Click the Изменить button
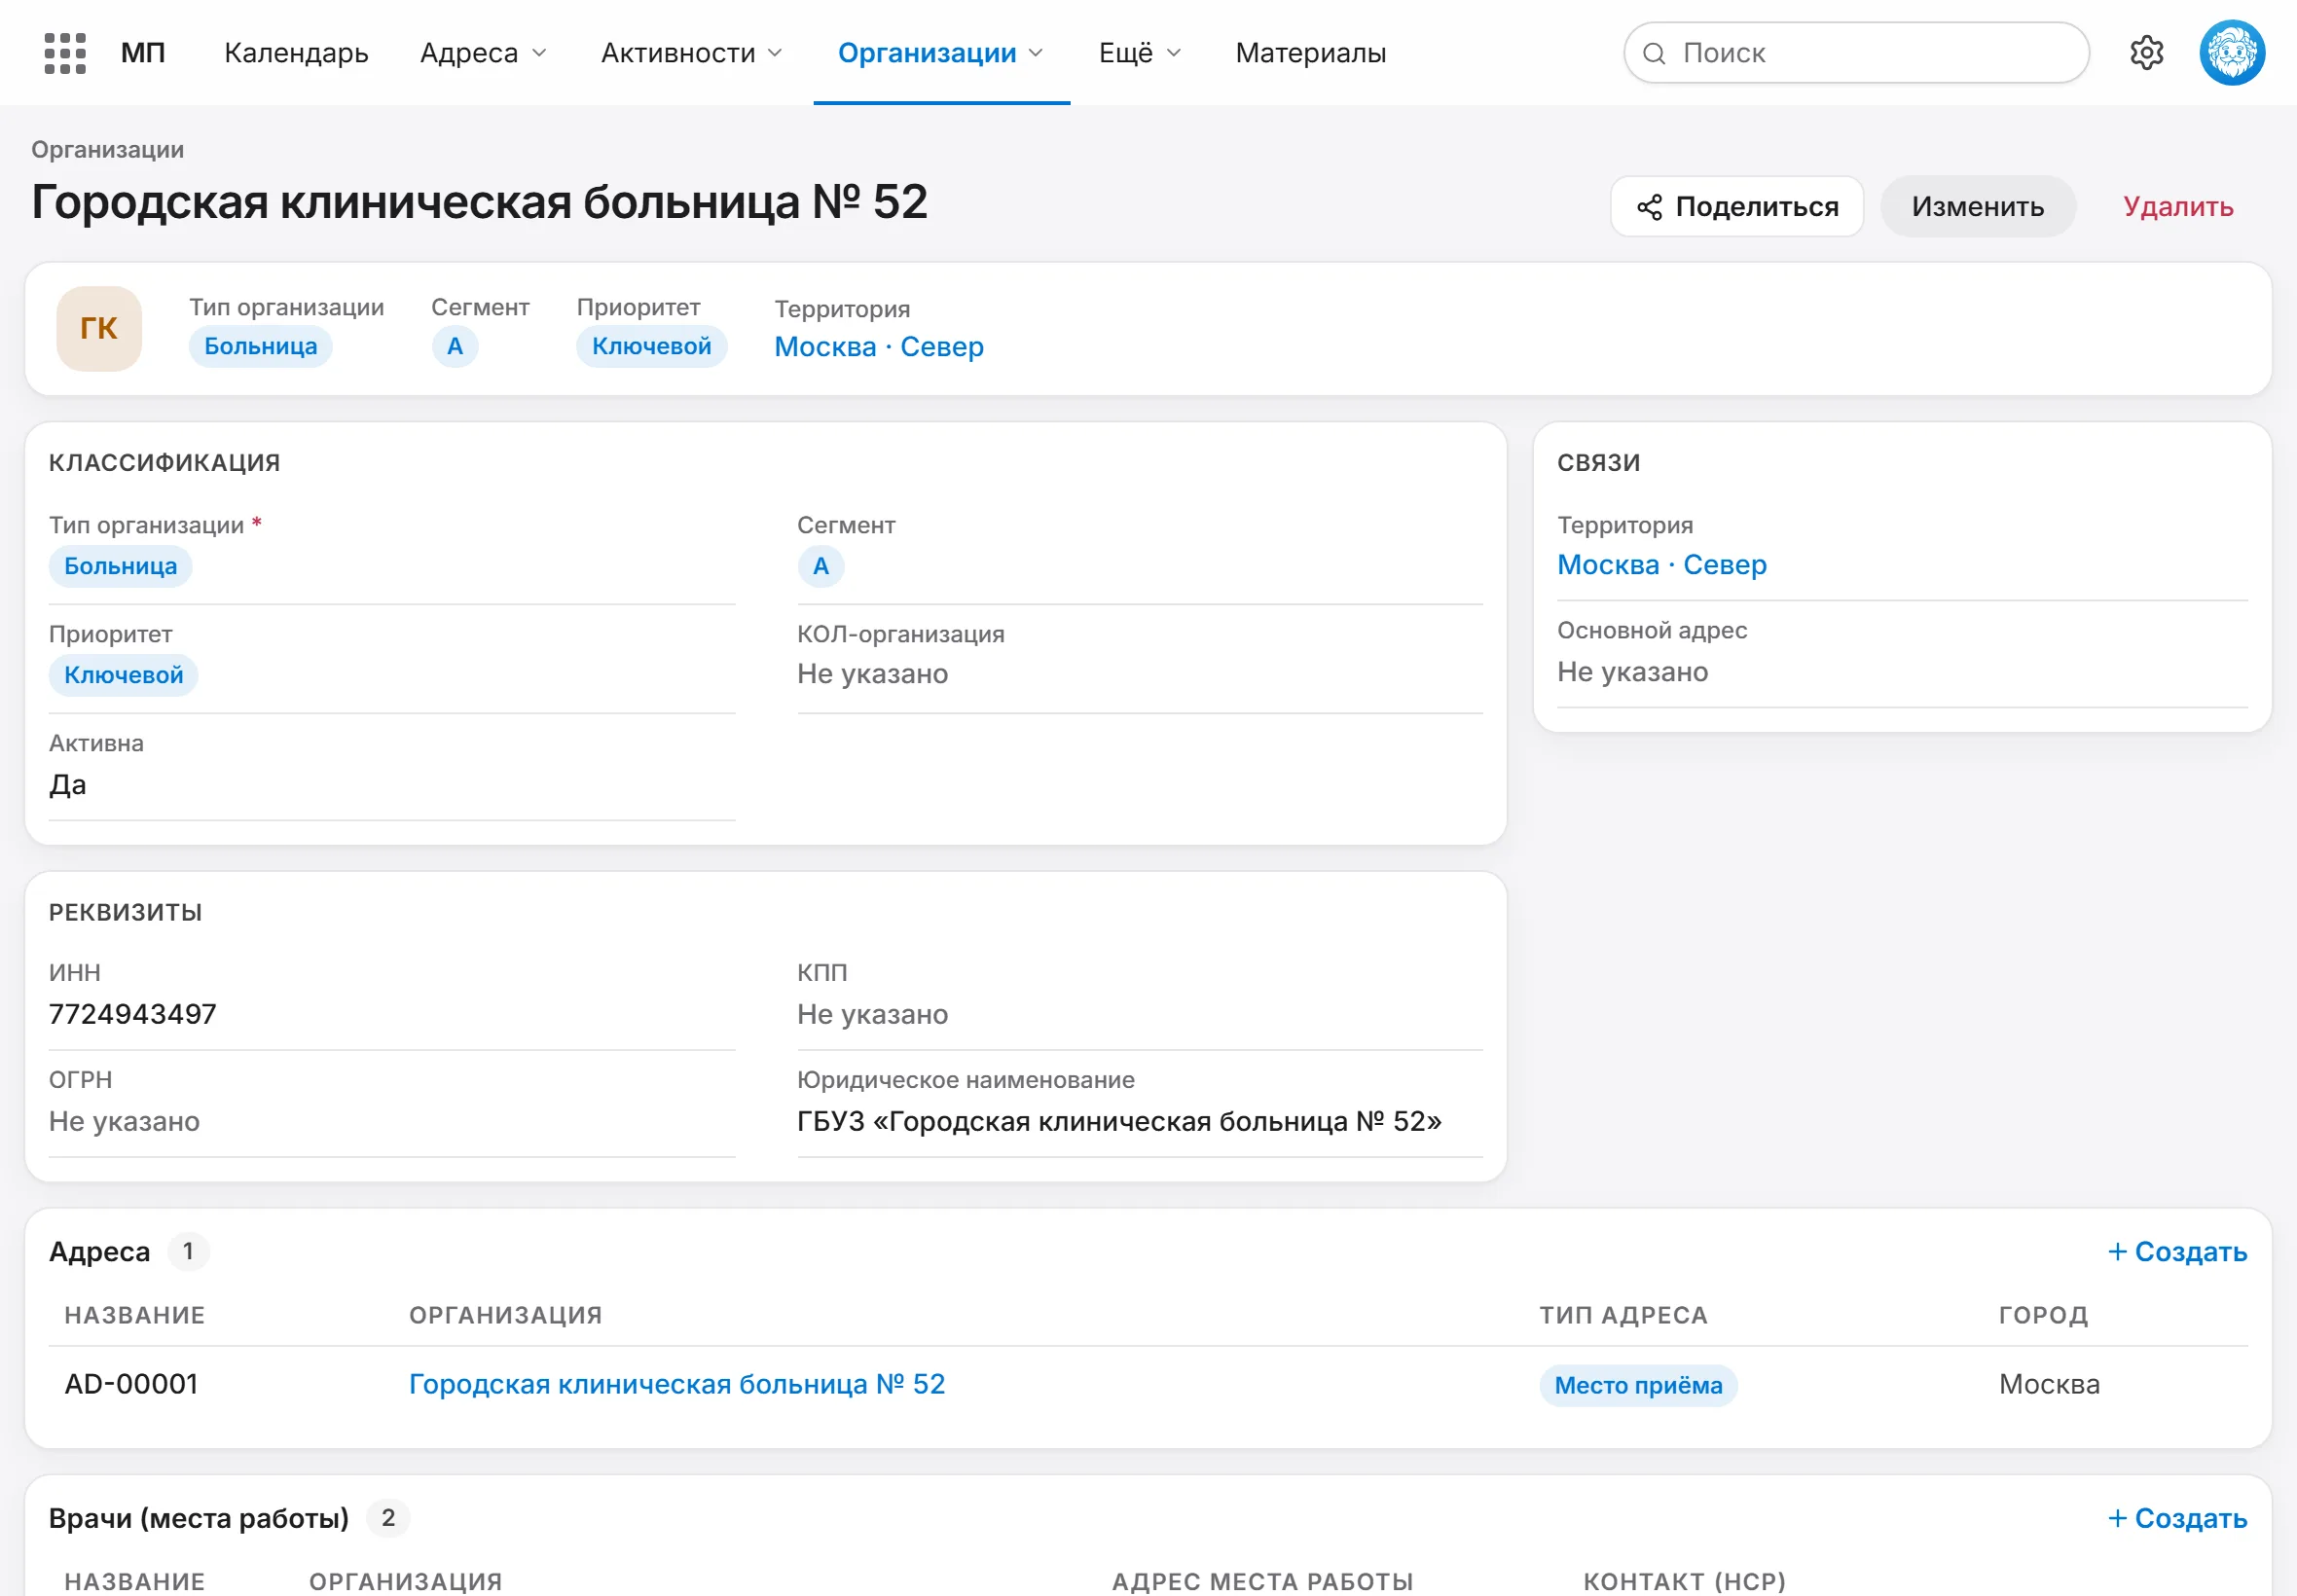The height and width of the screenshot is (1596, 2297). [1977, 207]
